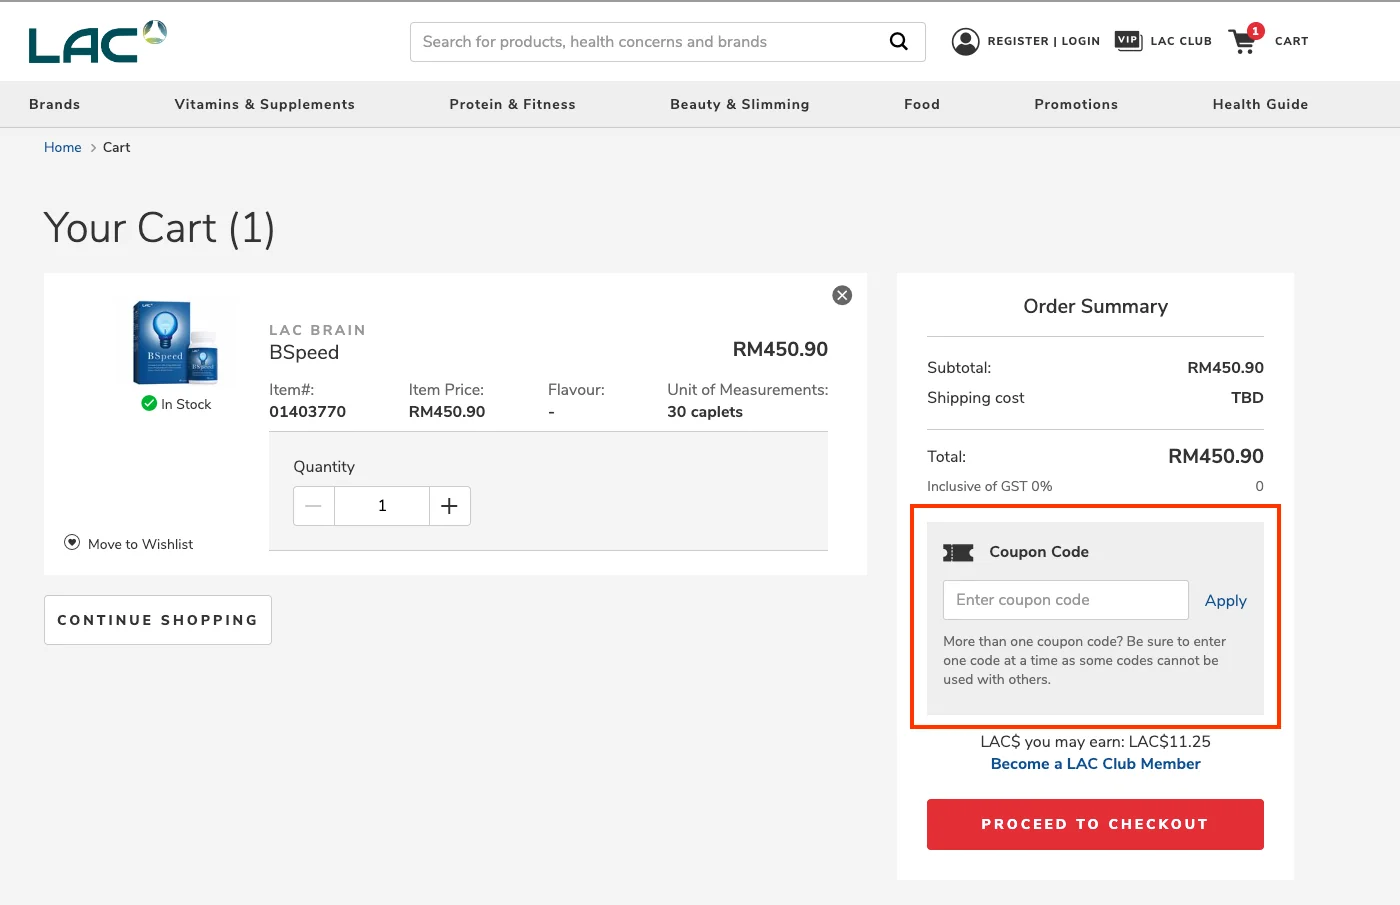Click Register | Login link
Screen dimensions: 1400x905
coord(1043,41)
